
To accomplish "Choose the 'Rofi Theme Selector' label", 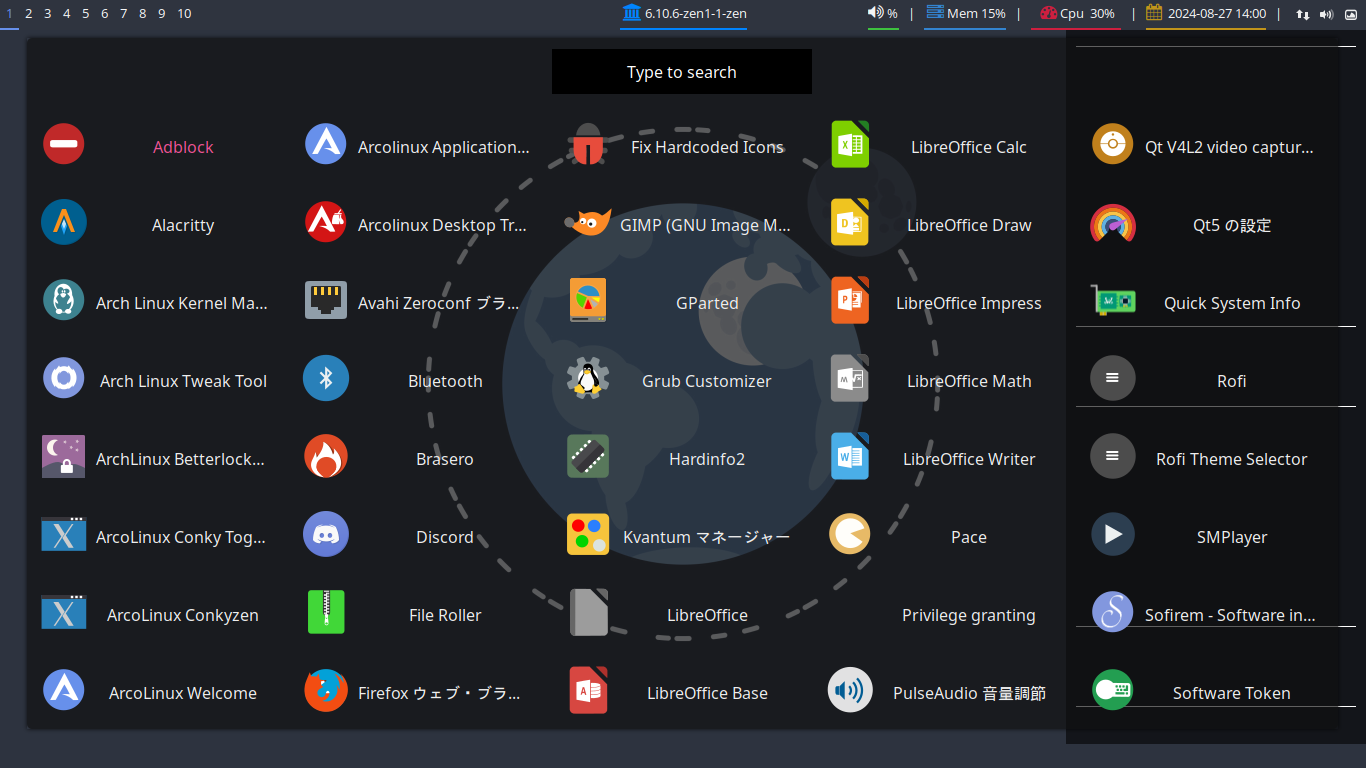I will click(1232, 459).
